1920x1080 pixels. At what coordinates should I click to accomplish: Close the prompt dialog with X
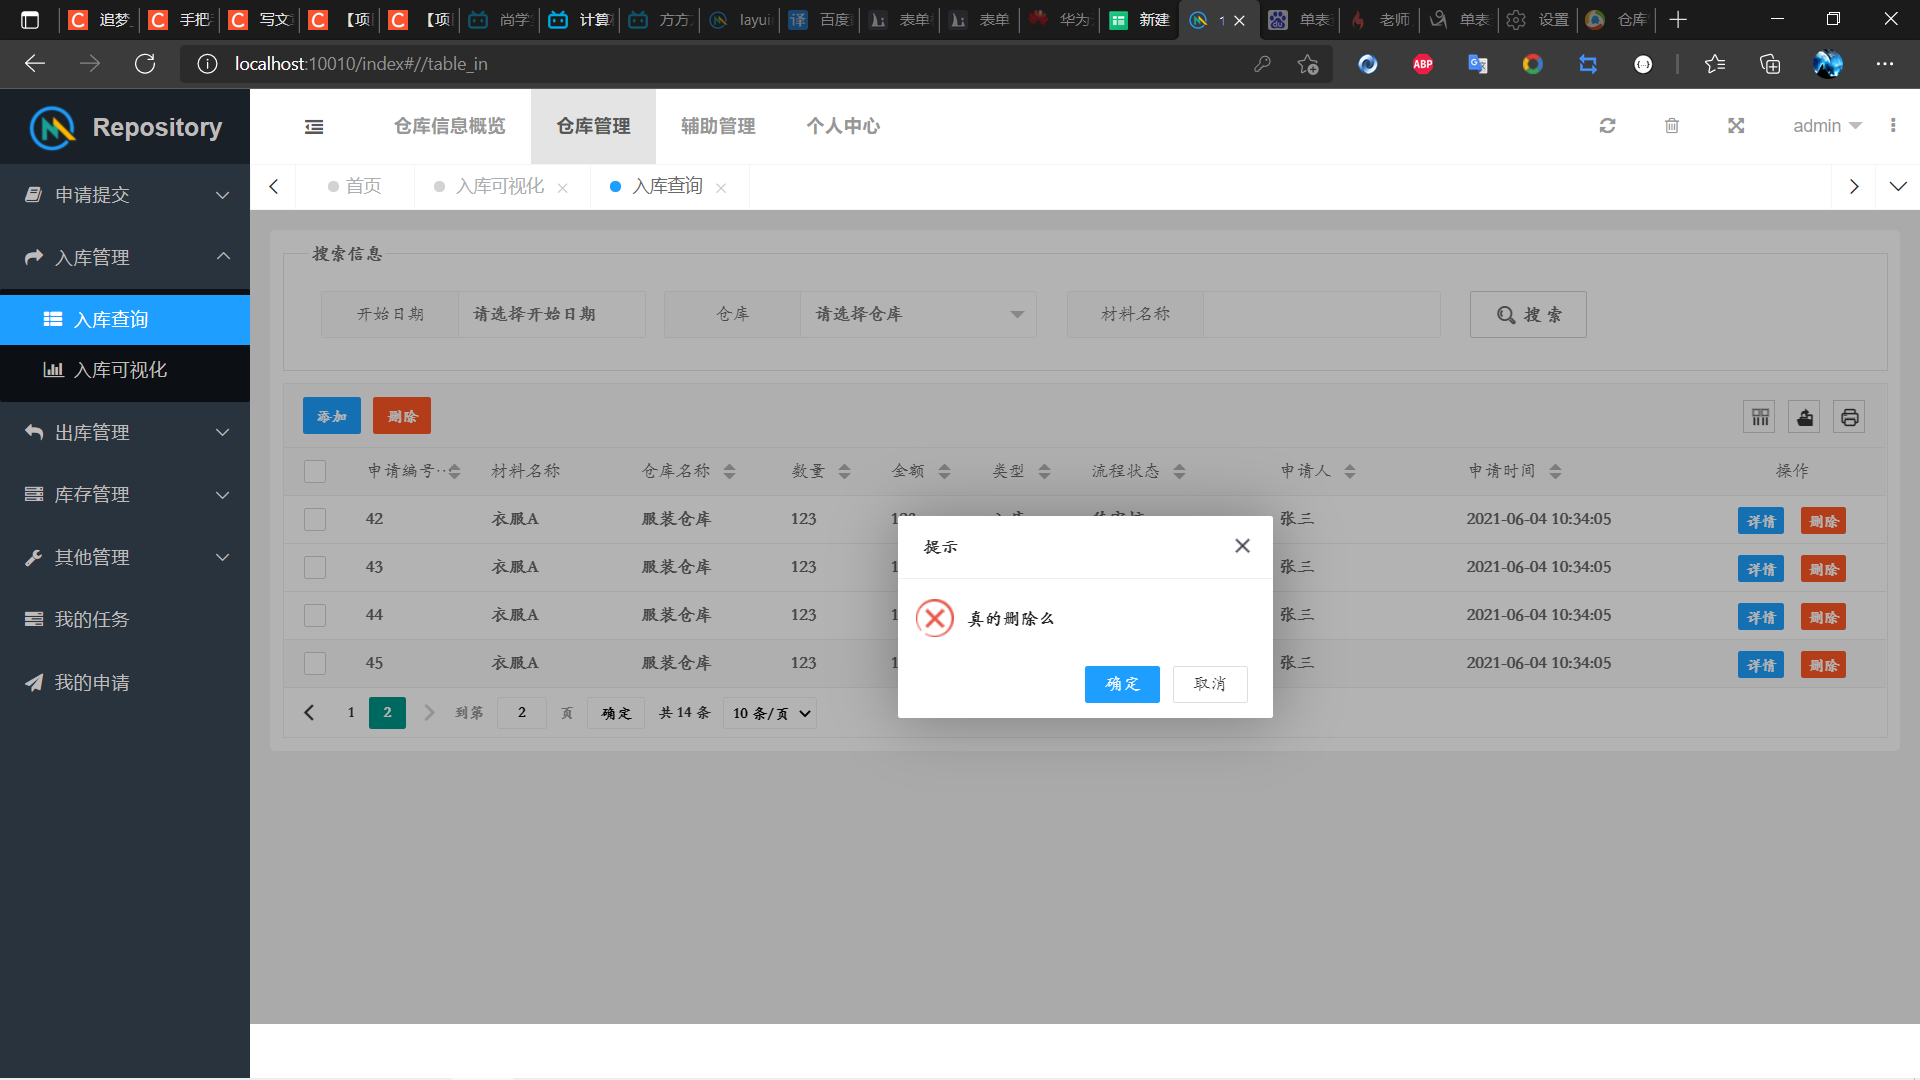click(1242, 546)
